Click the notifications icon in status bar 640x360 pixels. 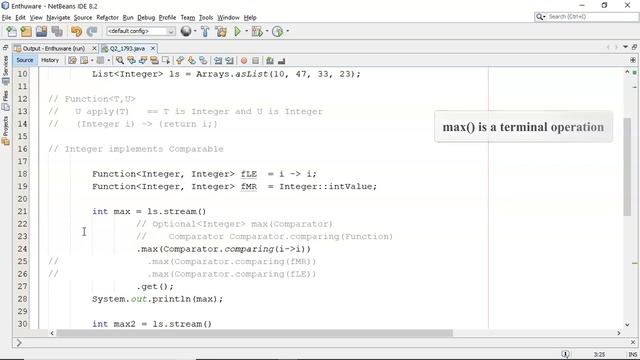pos(565,354)
